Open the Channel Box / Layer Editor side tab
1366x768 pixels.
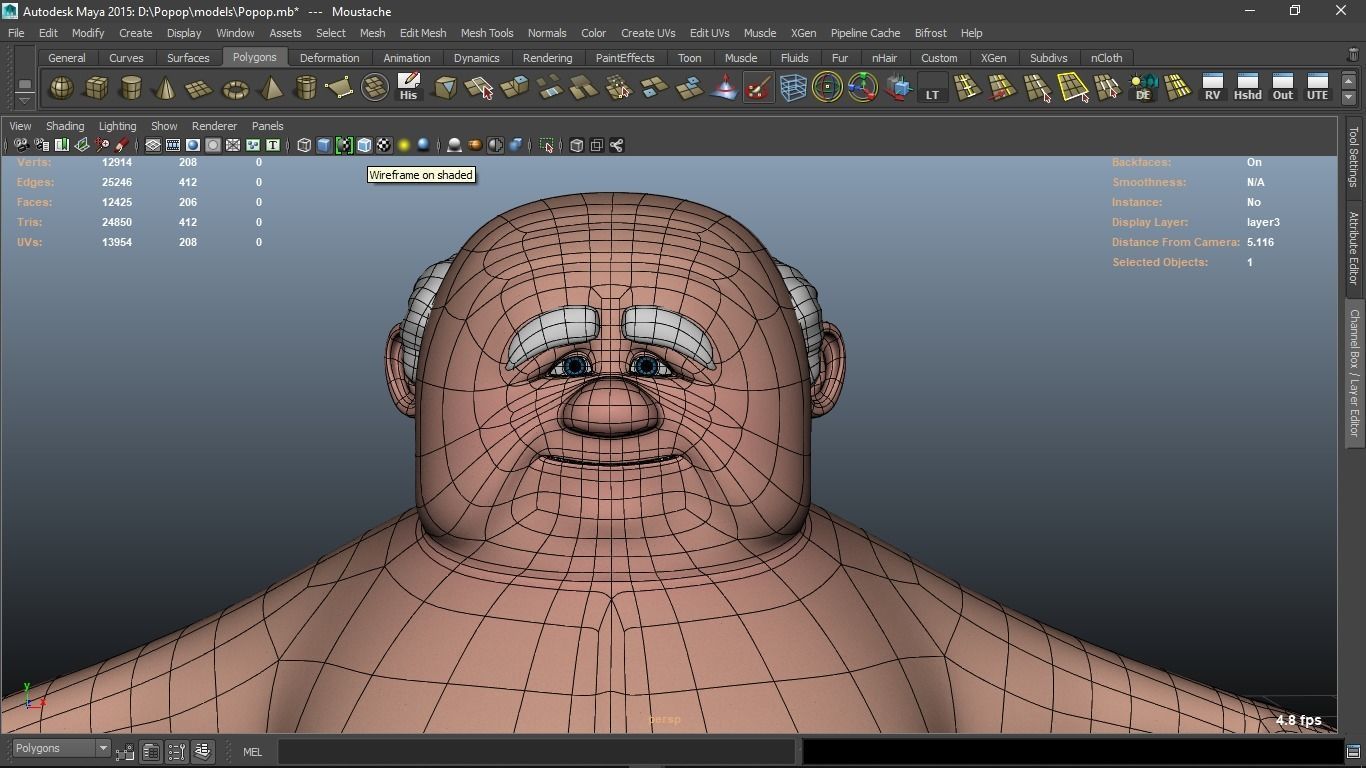(x=1354, y=373)
